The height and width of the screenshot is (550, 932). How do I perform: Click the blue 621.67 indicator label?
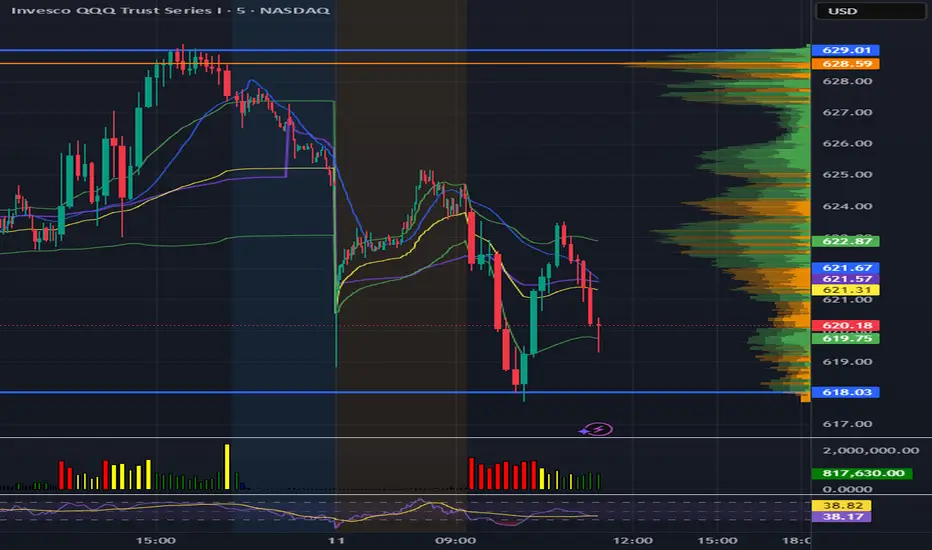pyautogui.click(x=846, y=268)
